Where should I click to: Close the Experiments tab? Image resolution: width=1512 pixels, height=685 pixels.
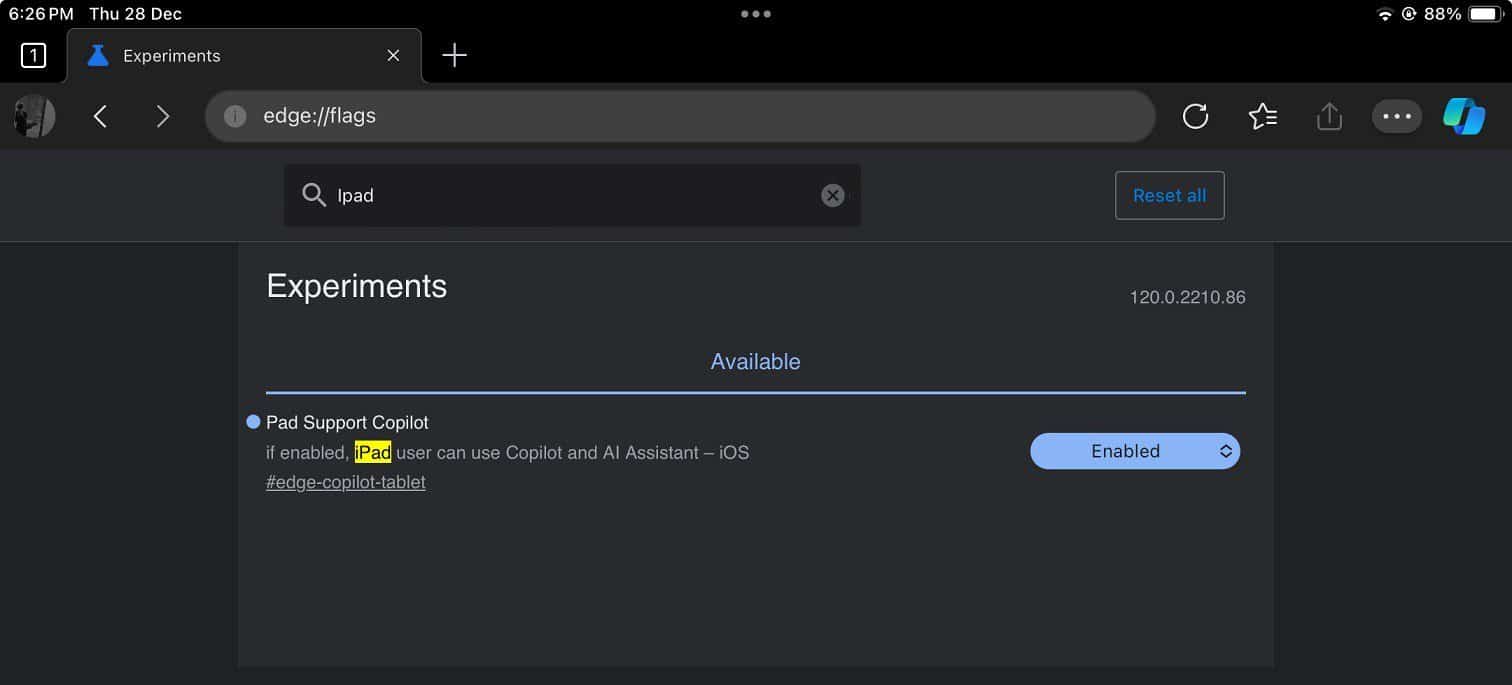[393, 56]
